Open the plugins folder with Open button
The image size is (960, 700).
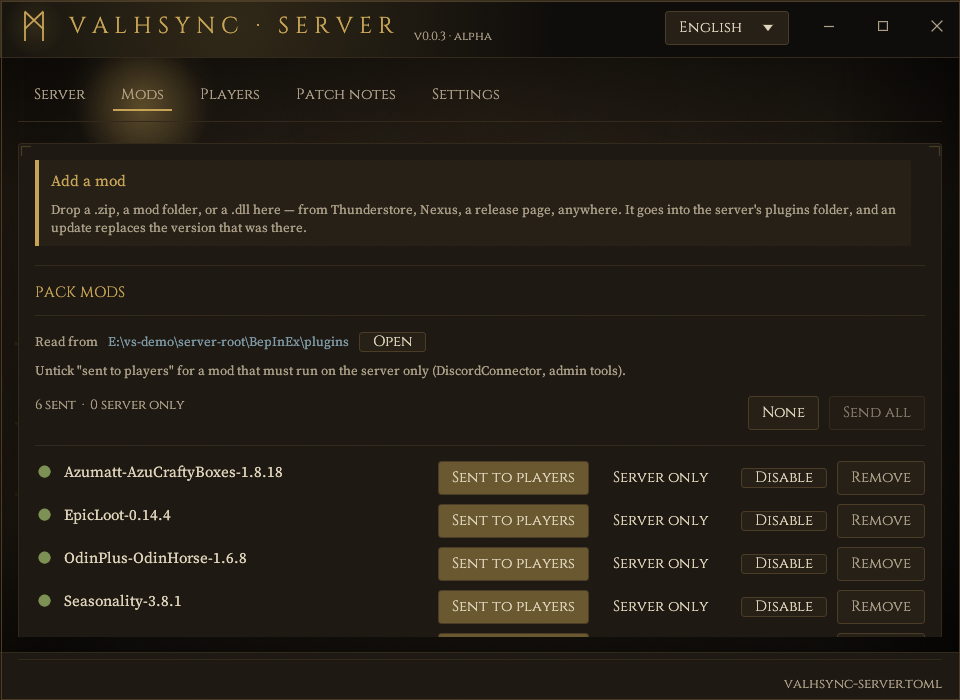(392, 342)
